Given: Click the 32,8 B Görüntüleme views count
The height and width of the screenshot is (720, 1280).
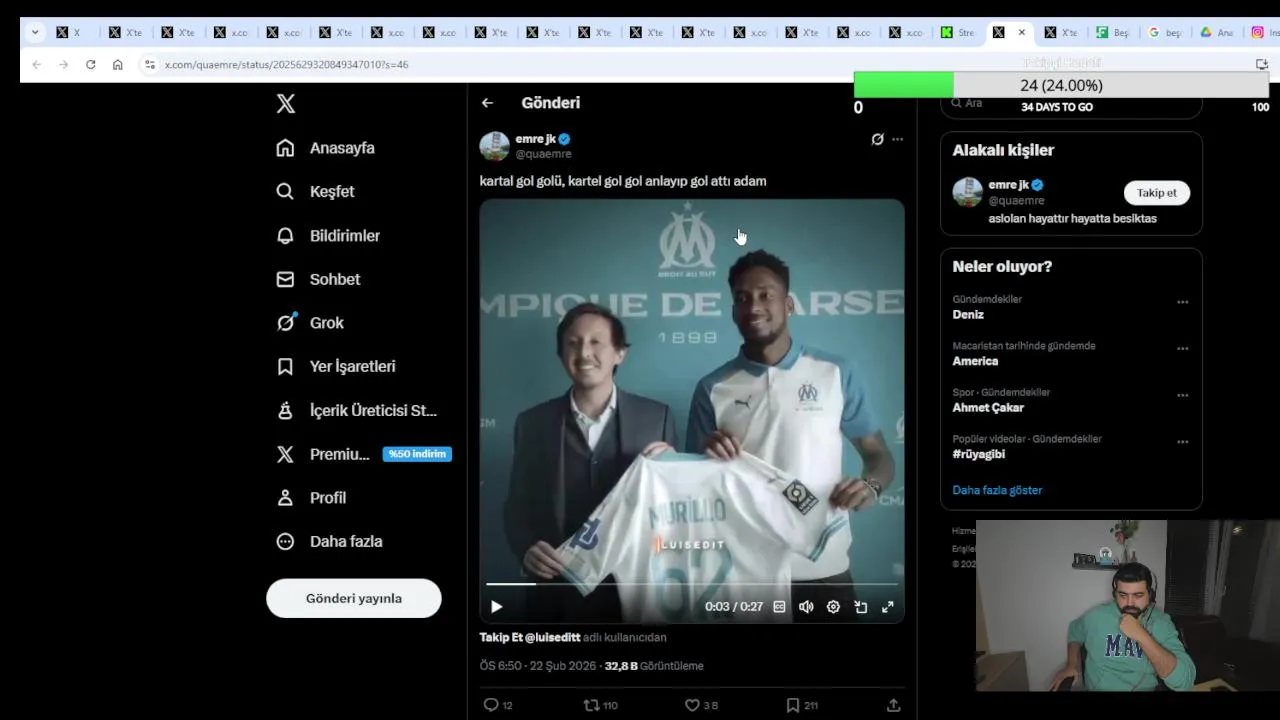Looking at the screenshot, I should point(654,666).
